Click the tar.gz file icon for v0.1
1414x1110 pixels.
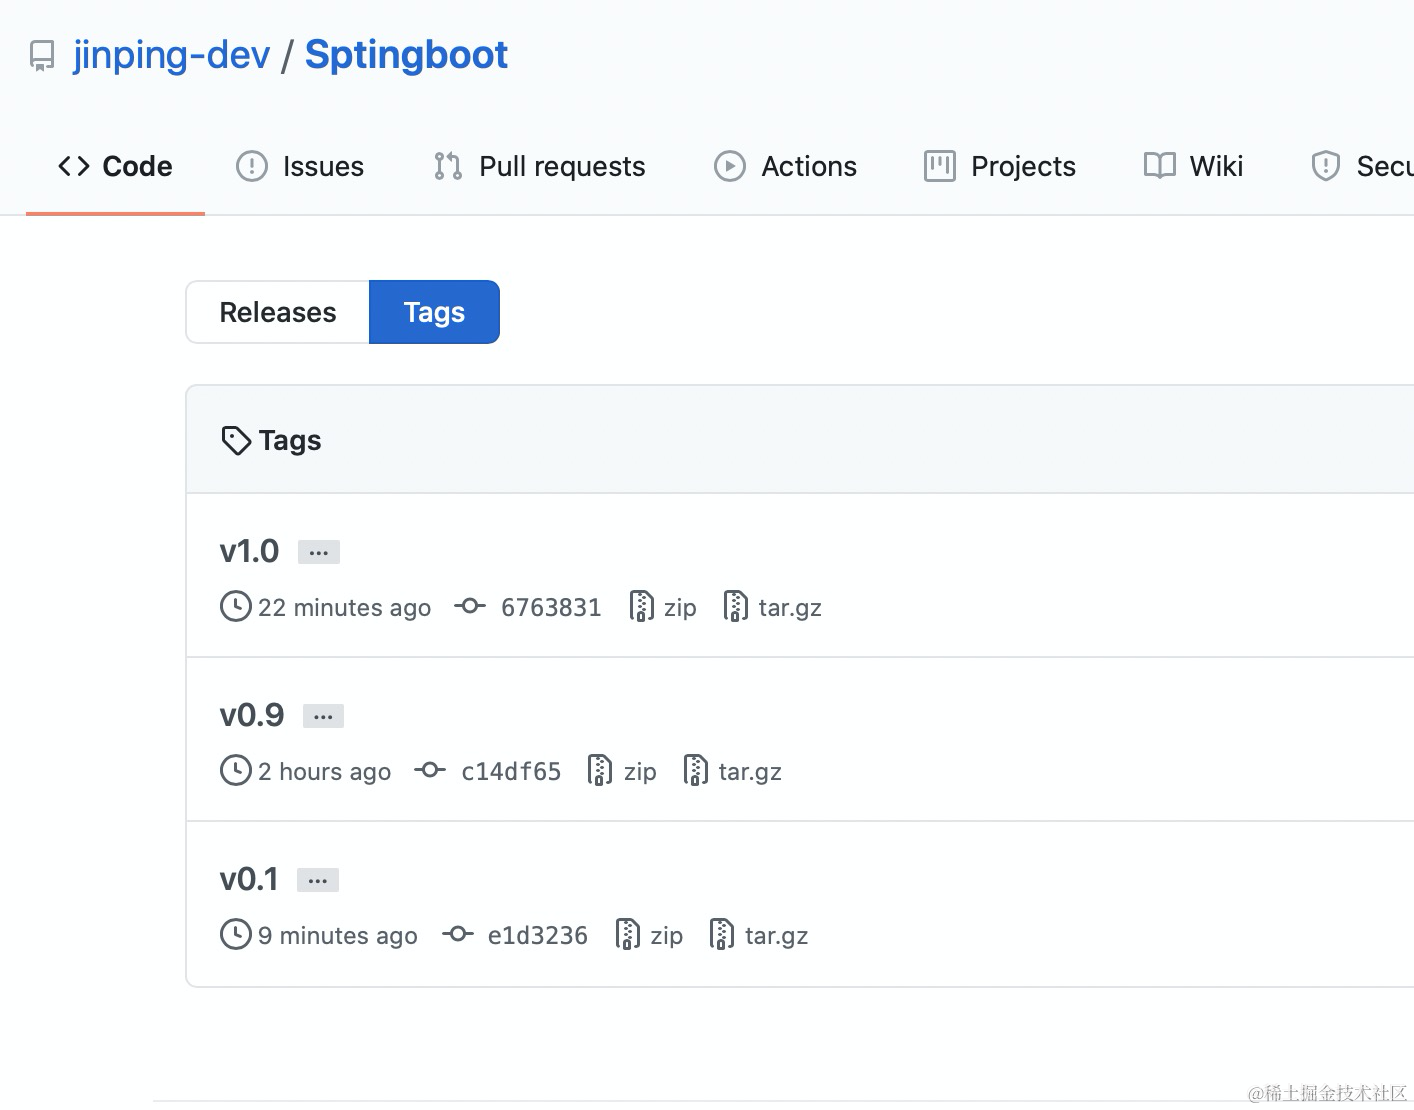(x=722, y=934)
